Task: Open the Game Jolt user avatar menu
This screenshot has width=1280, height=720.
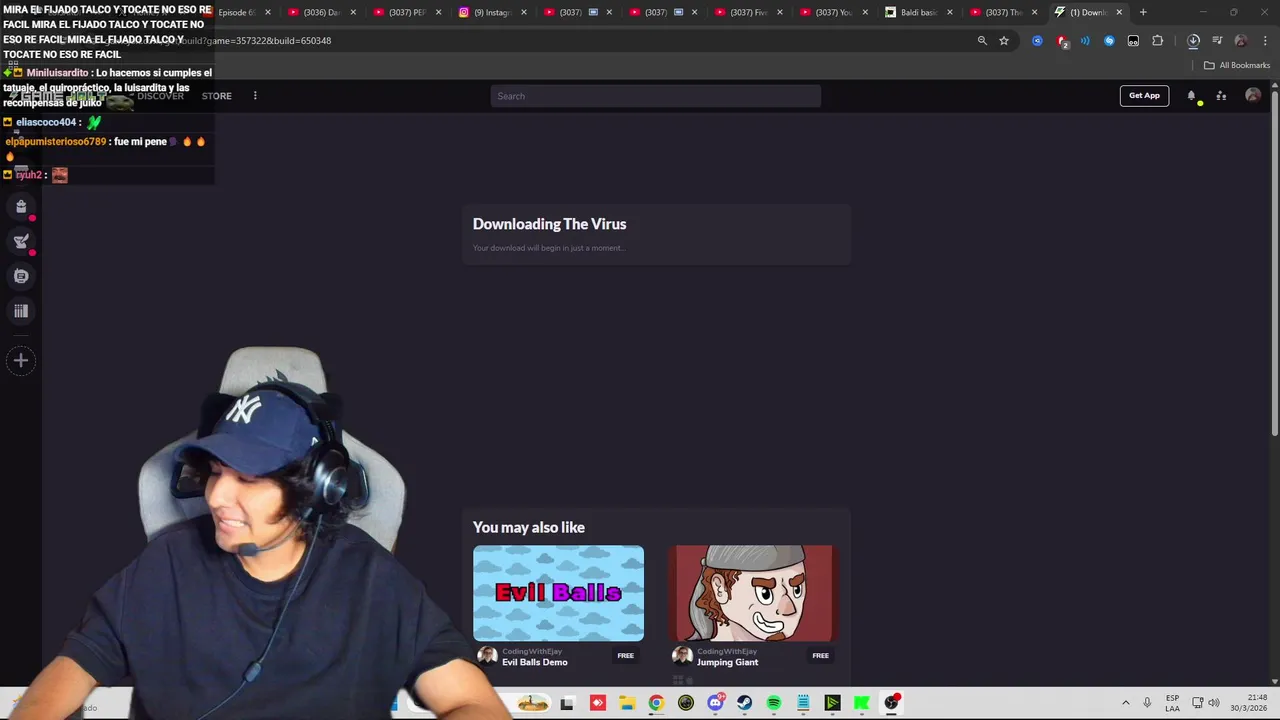Action: [x=1253, y=95]
